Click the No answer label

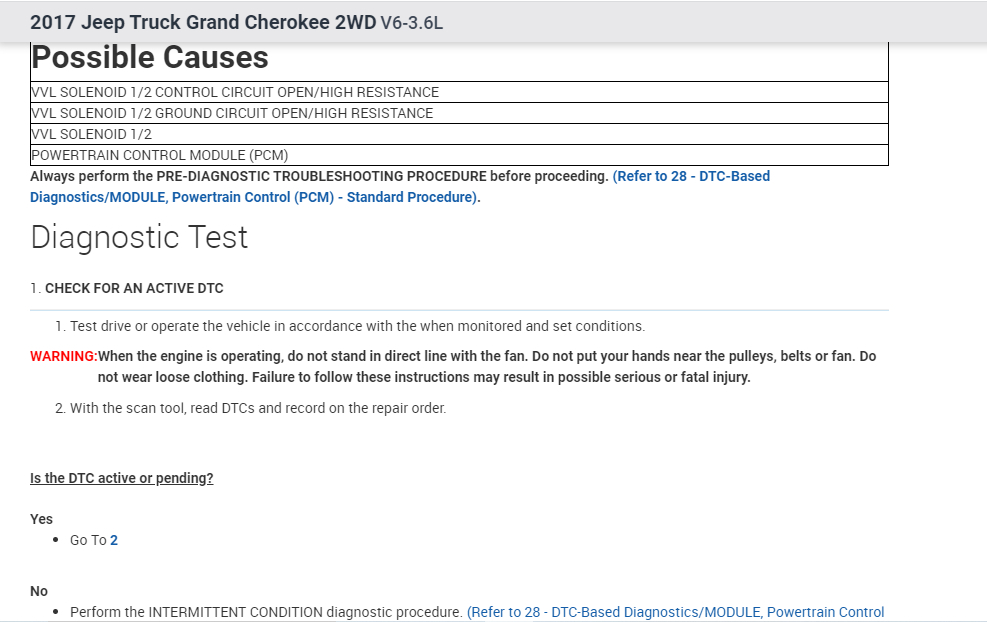(39, 591)
